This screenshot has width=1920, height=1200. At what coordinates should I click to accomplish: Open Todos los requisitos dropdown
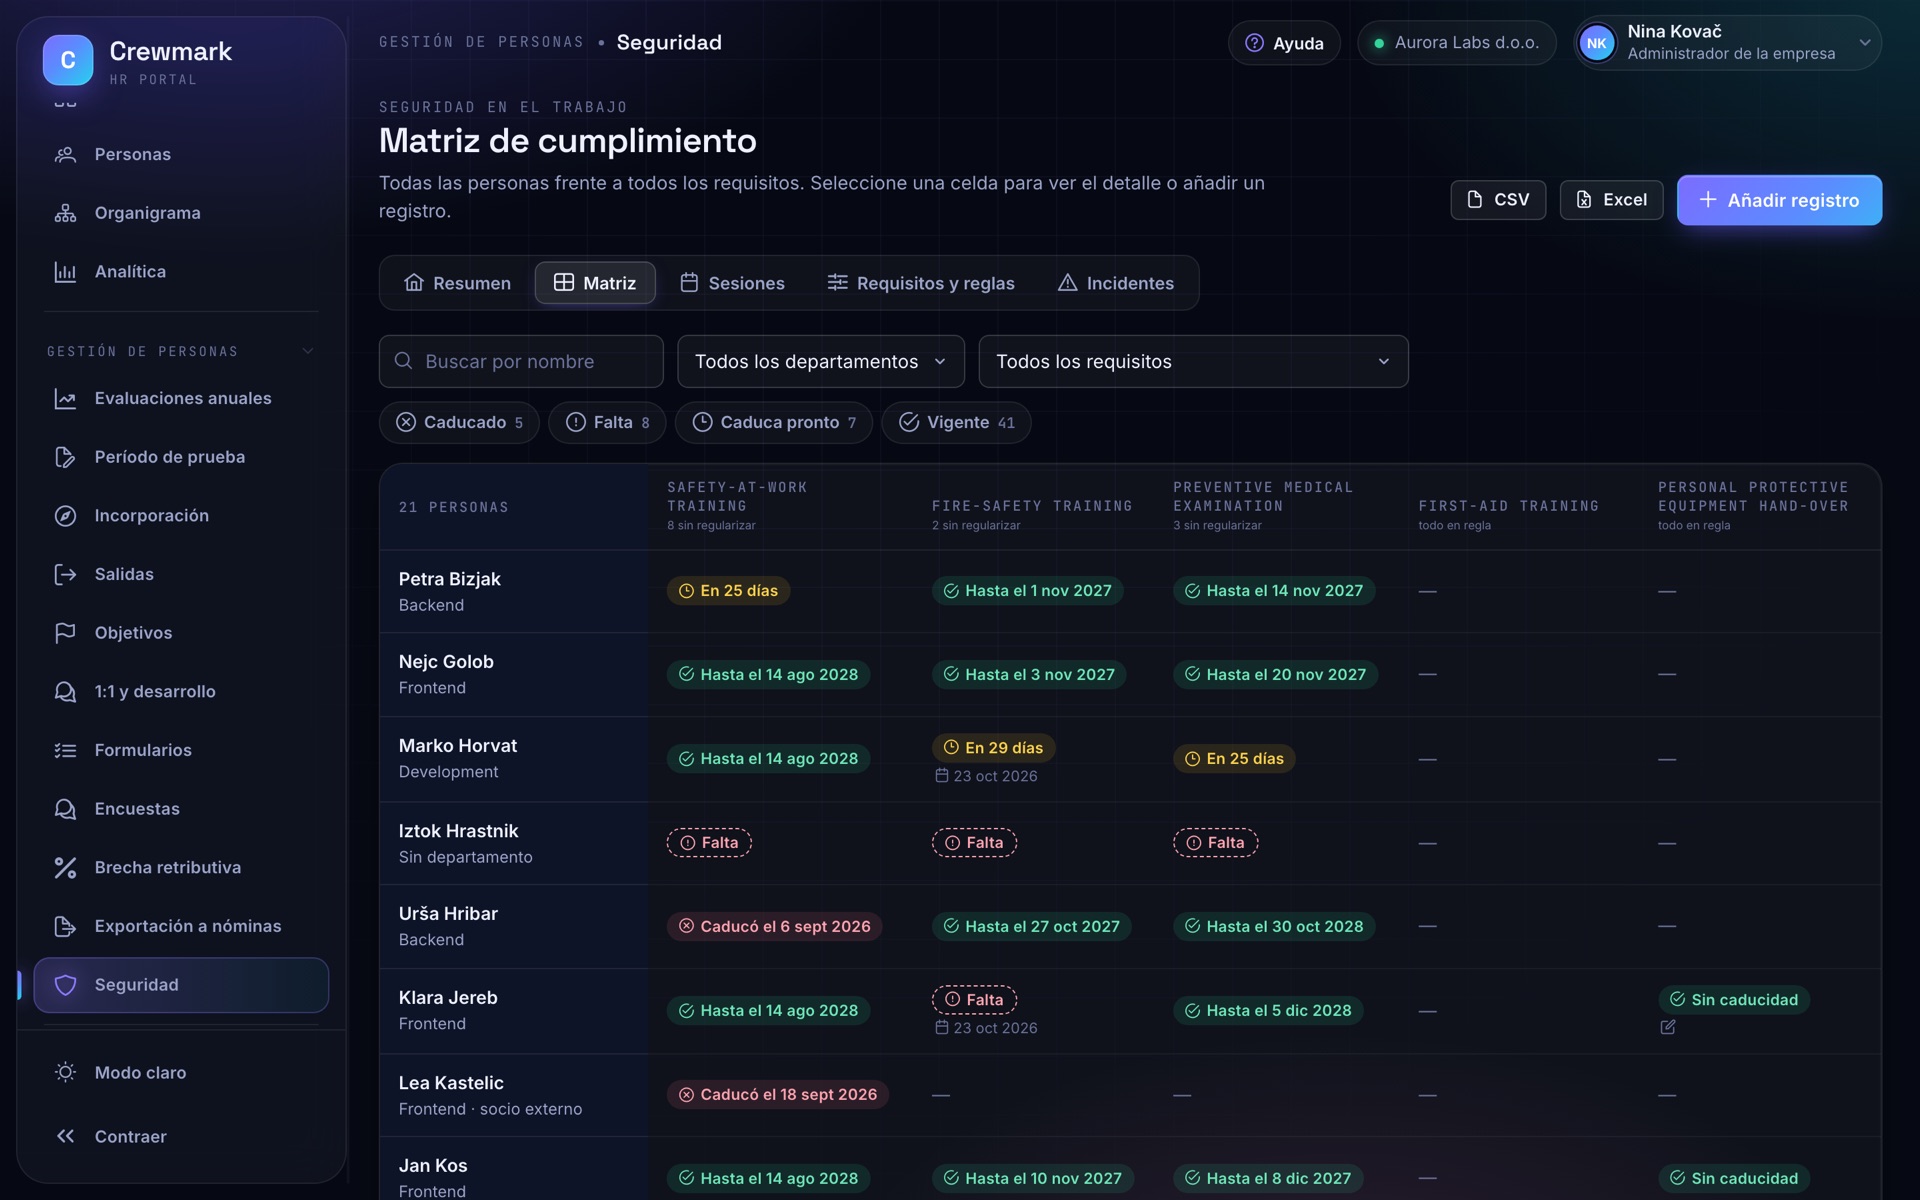(x=1193, y=361)
